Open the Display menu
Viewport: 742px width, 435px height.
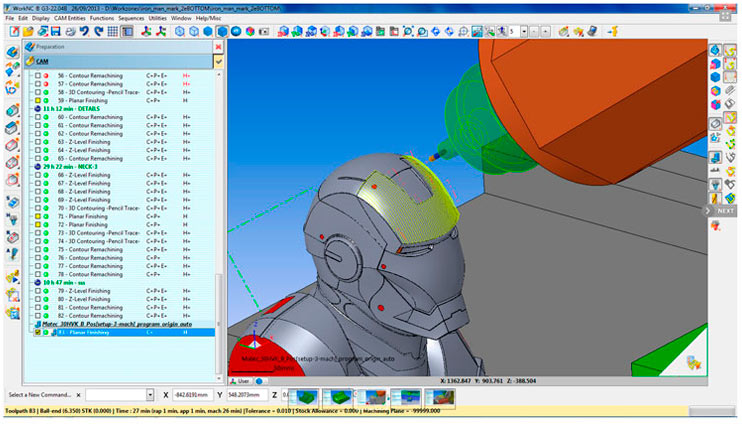tap(41, 18)
